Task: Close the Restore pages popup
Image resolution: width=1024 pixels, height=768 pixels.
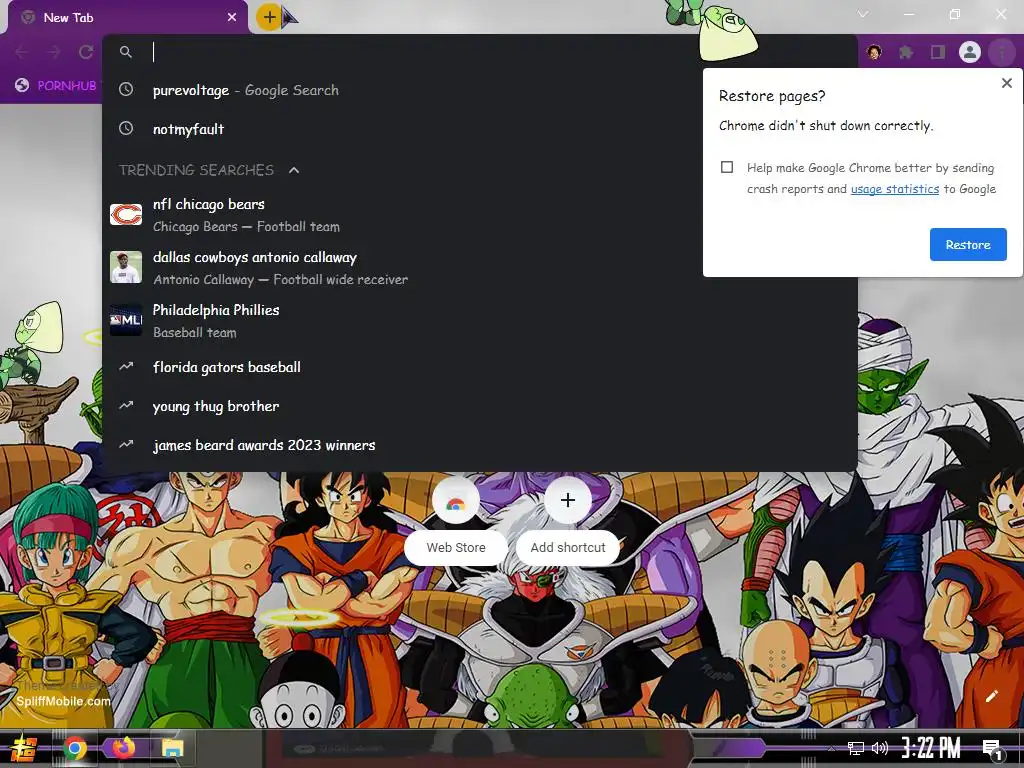Action: (1006, 83)
